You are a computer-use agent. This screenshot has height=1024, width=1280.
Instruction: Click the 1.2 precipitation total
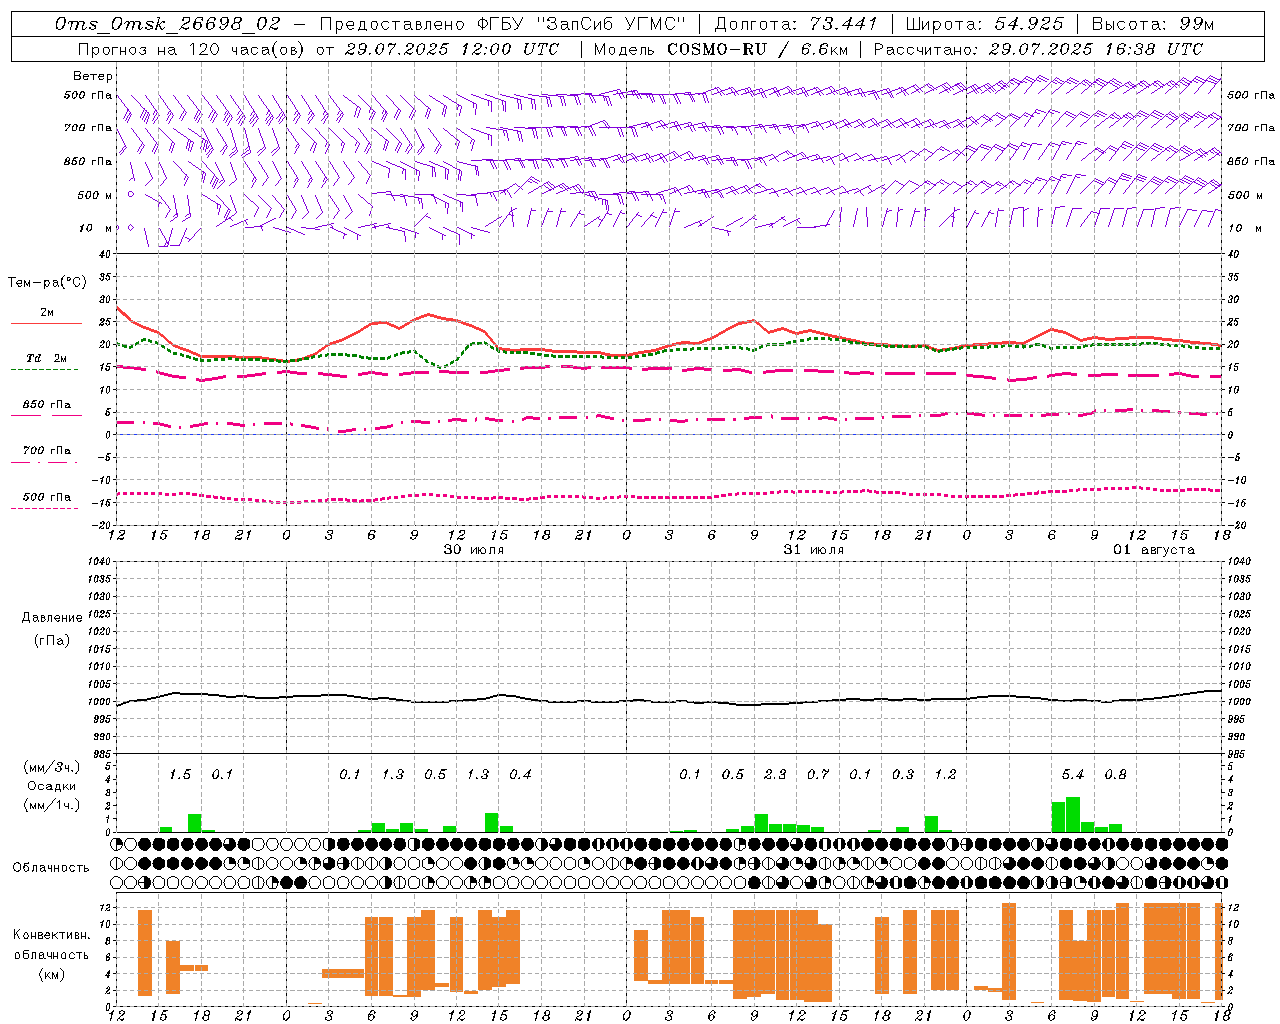[x=945, y=774]
